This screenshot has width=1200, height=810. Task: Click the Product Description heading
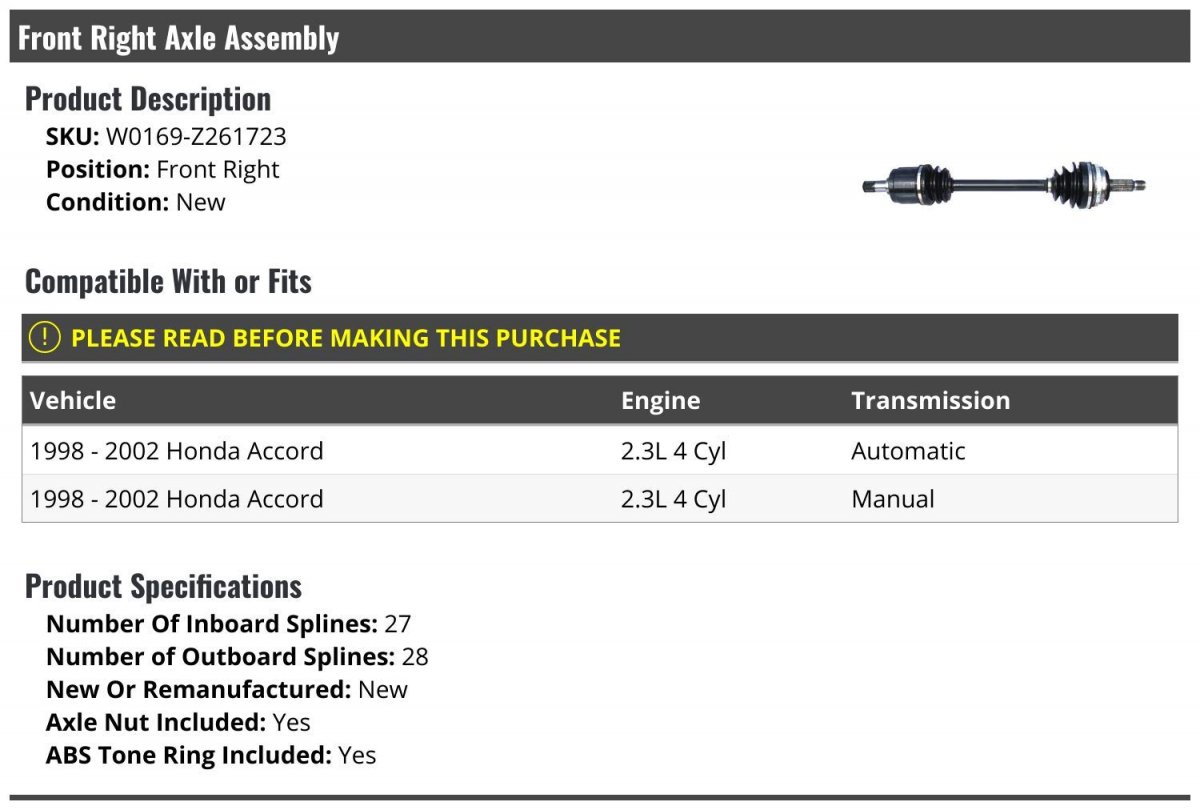coord(148,99)
